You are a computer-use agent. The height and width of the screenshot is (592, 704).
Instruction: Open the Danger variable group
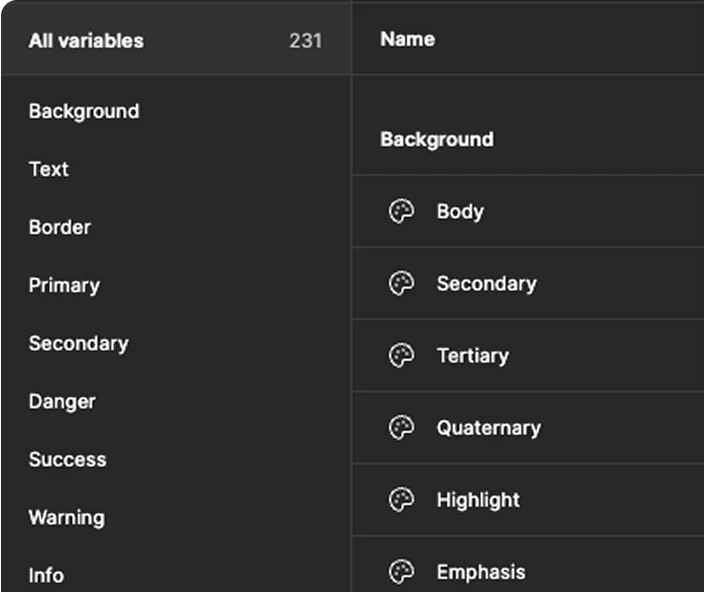click(x=62, y=401)
